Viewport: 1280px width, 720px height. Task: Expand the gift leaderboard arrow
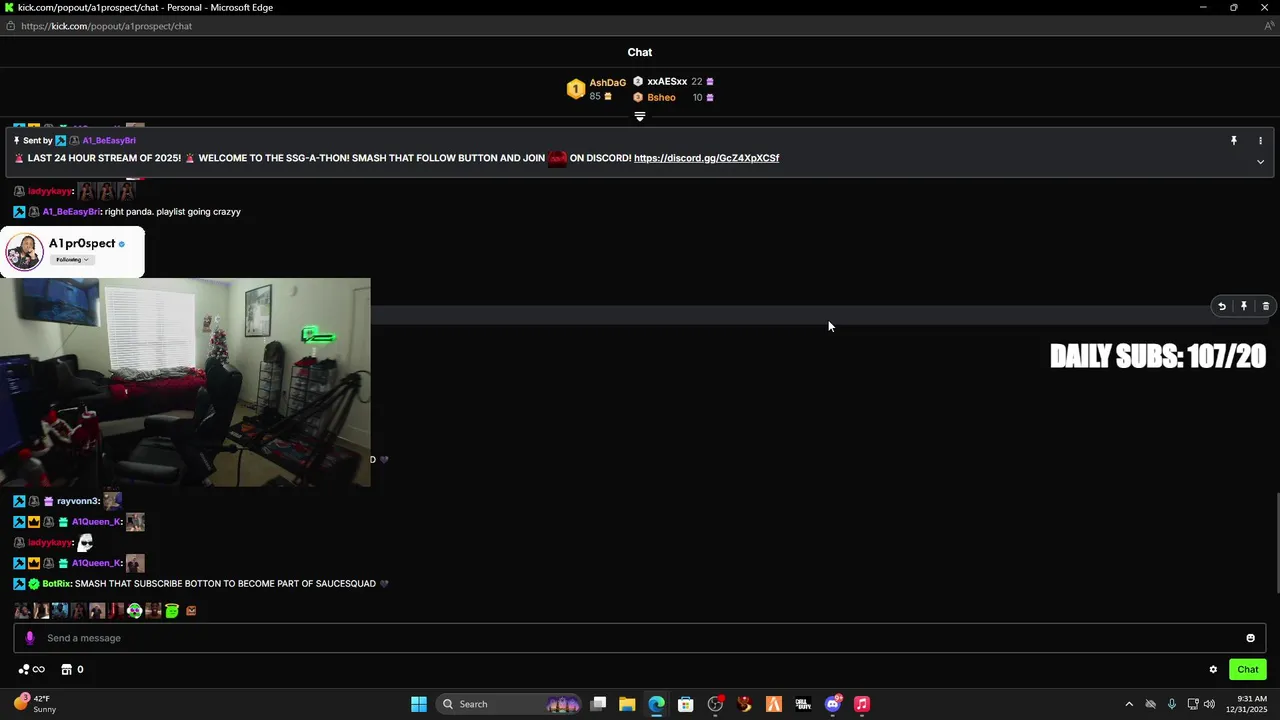coord(640,117)
